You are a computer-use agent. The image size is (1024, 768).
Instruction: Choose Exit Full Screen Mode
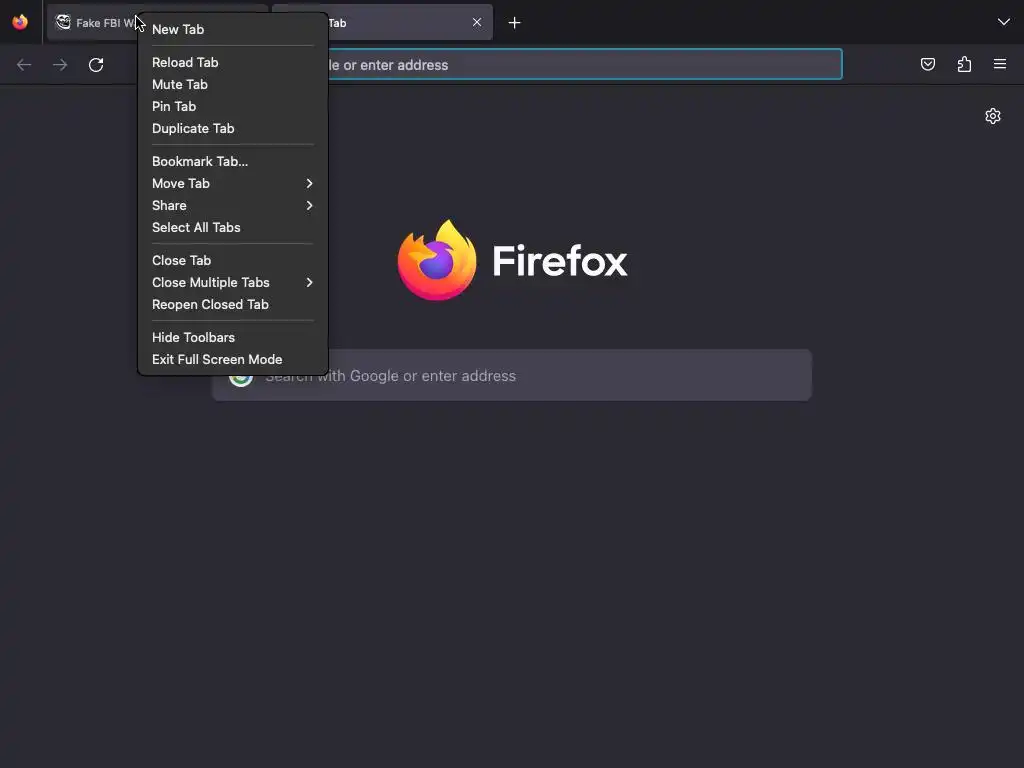232,360
